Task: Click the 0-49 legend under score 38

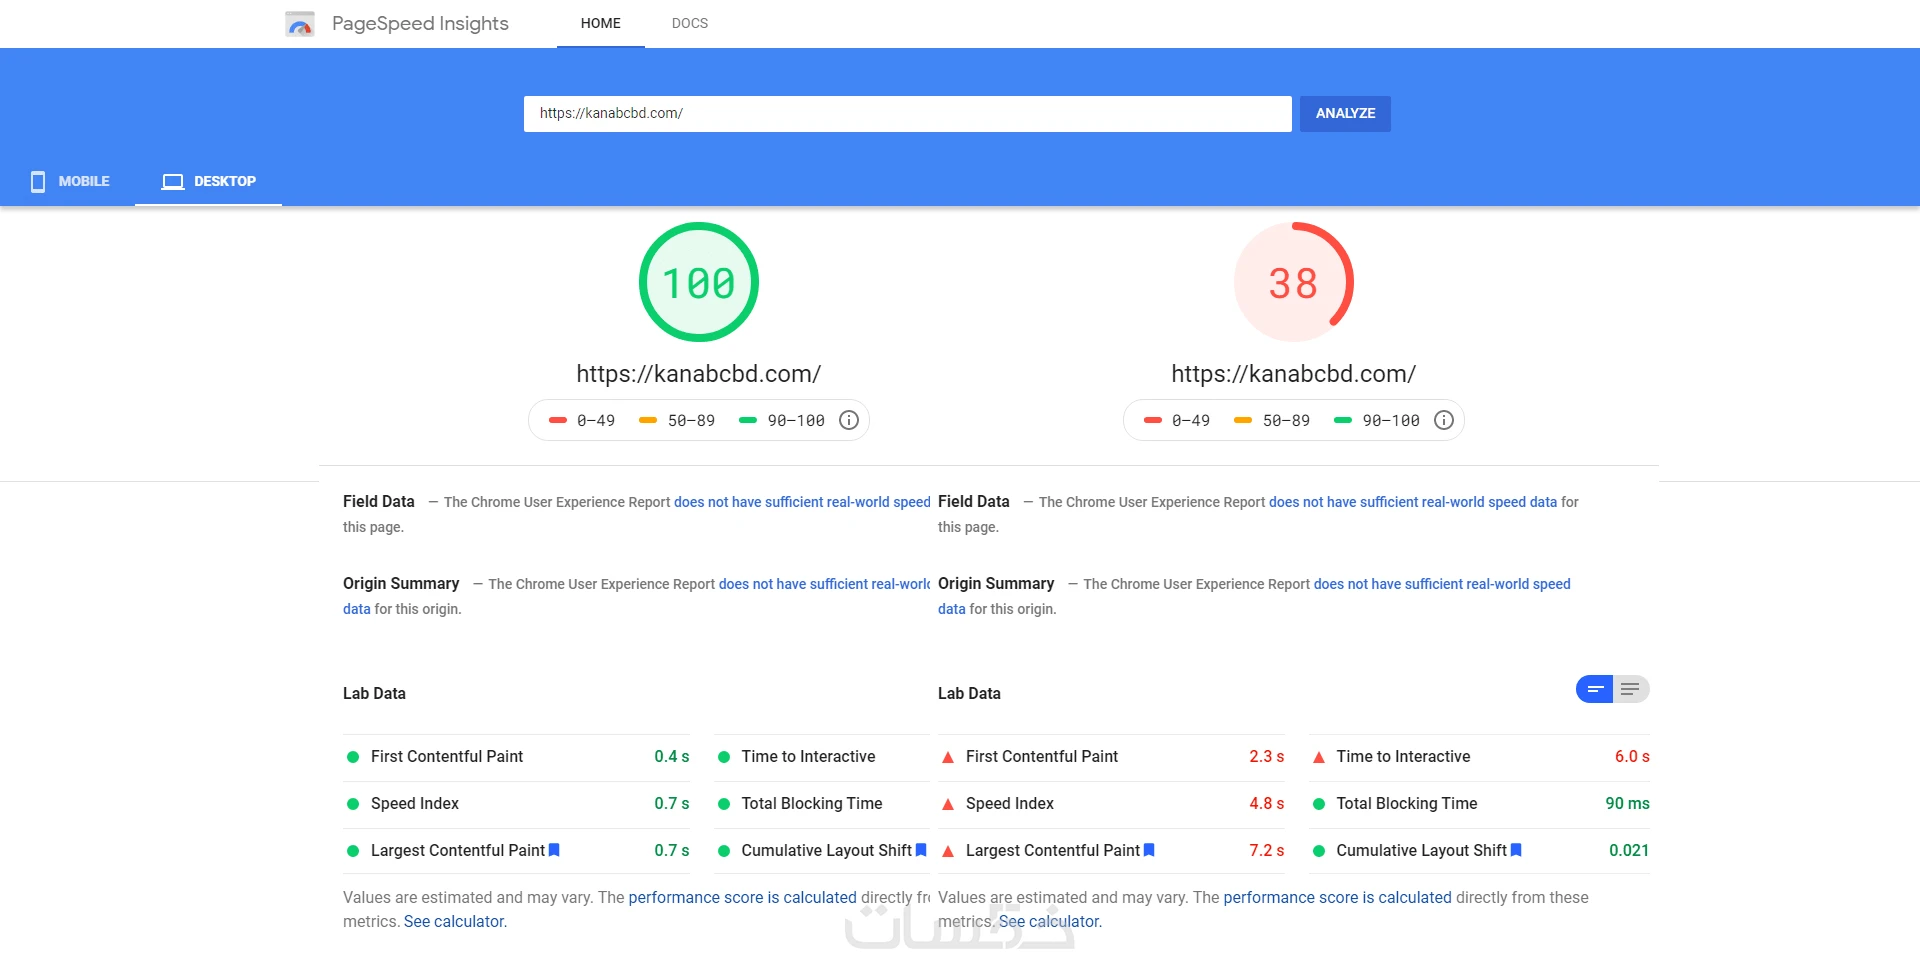Action: point(1177,420)
